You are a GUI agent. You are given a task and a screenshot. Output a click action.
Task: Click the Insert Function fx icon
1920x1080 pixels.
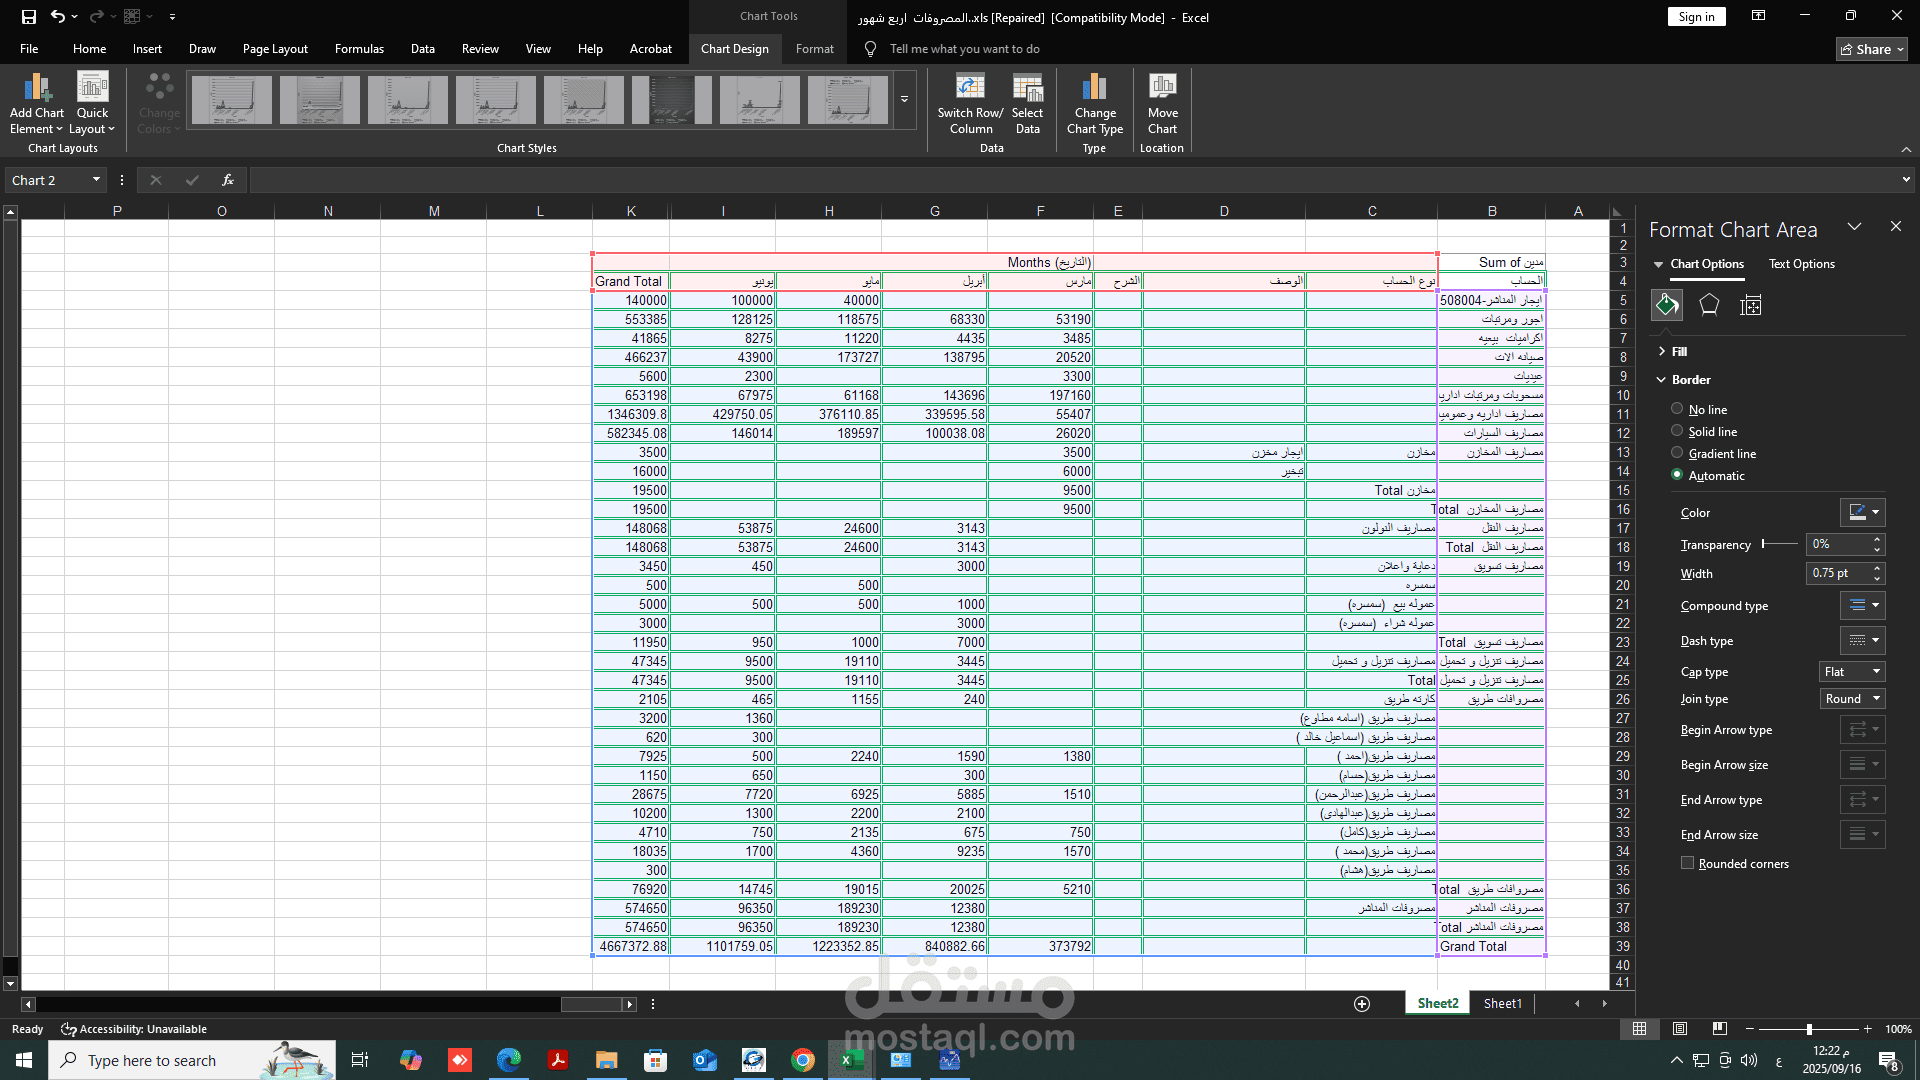[228, 180]
